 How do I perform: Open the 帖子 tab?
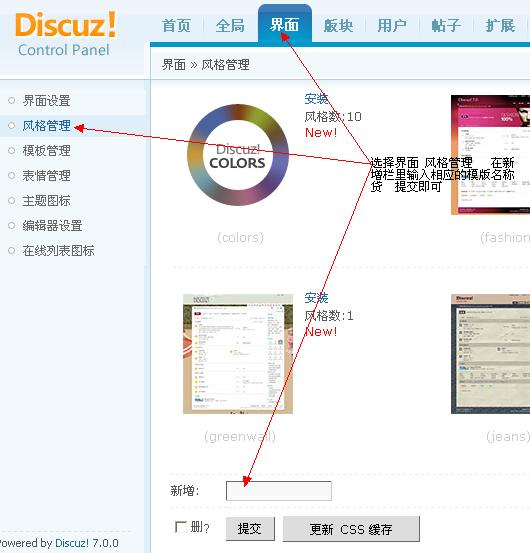(446, 26)
